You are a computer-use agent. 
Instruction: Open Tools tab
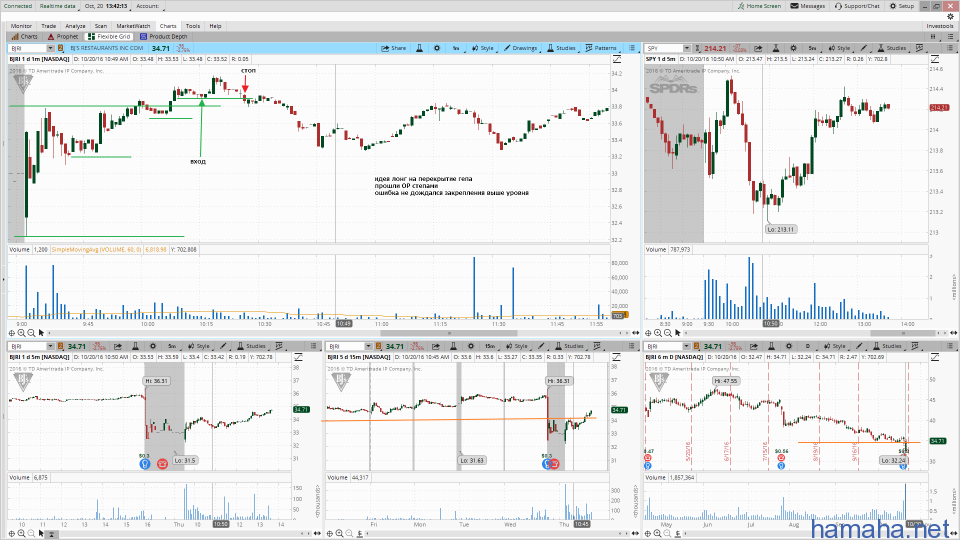point(193,26)
